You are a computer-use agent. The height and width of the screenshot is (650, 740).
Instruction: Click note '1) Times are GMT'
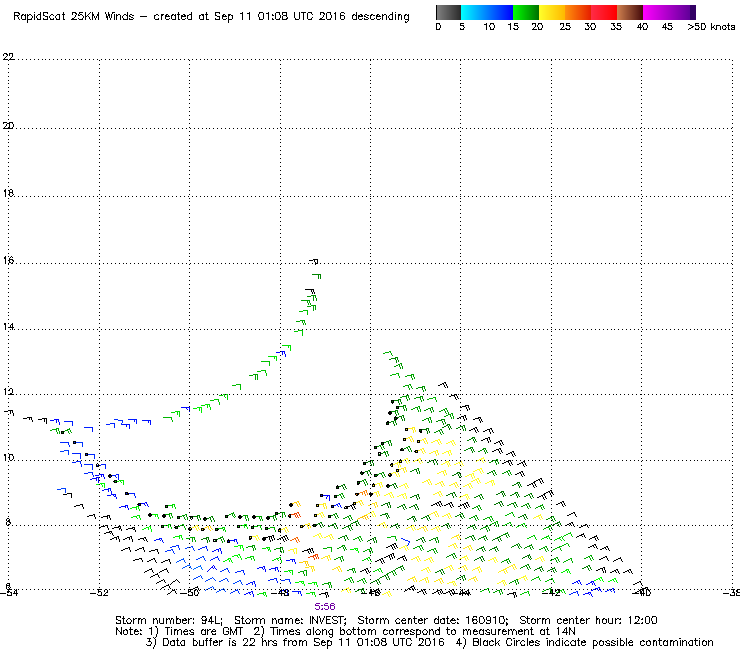pyautogui.click(x=196, y=631)
